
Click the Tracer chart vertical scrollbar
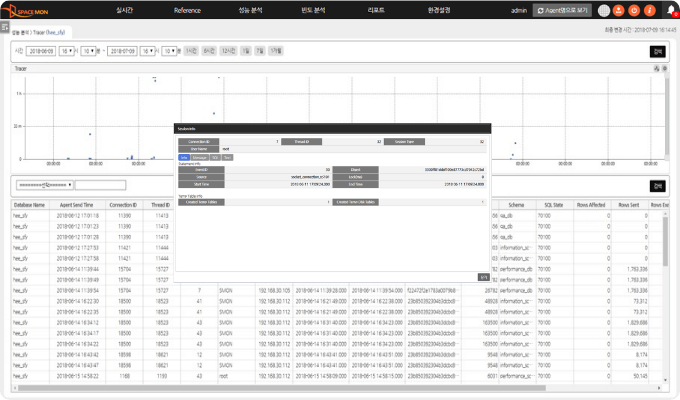667,116
